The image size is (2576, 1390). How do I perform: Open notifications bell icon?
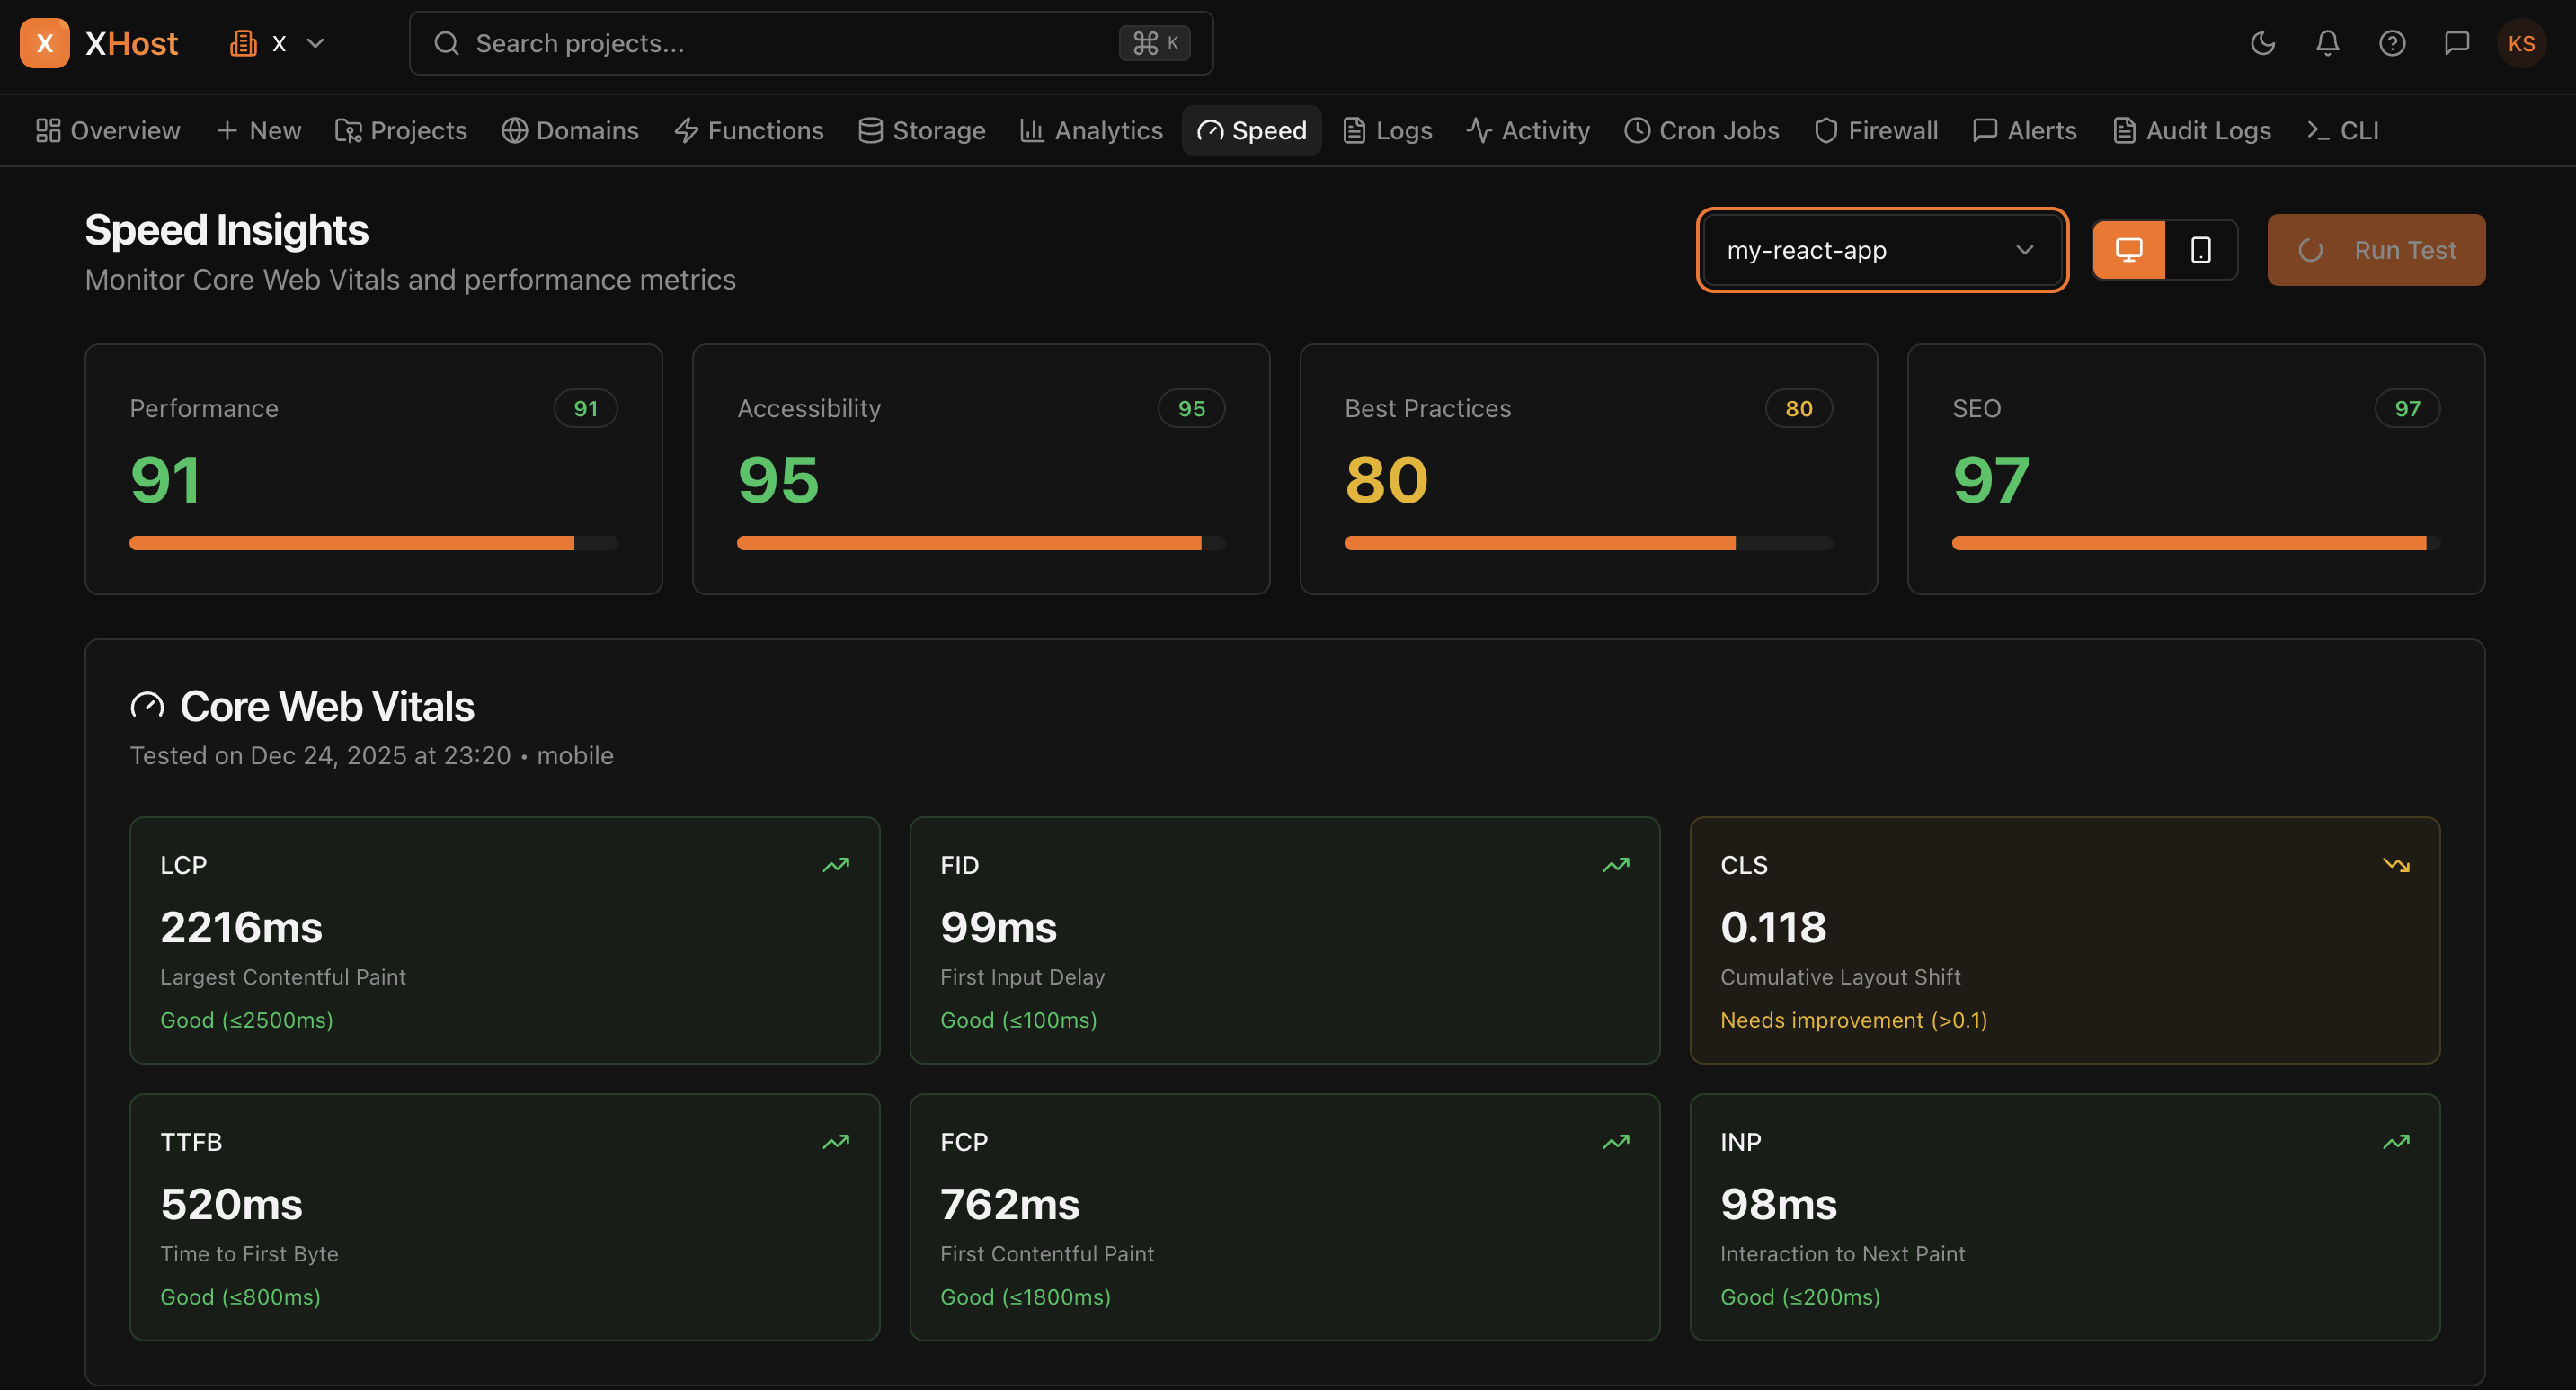[2327, 43]
